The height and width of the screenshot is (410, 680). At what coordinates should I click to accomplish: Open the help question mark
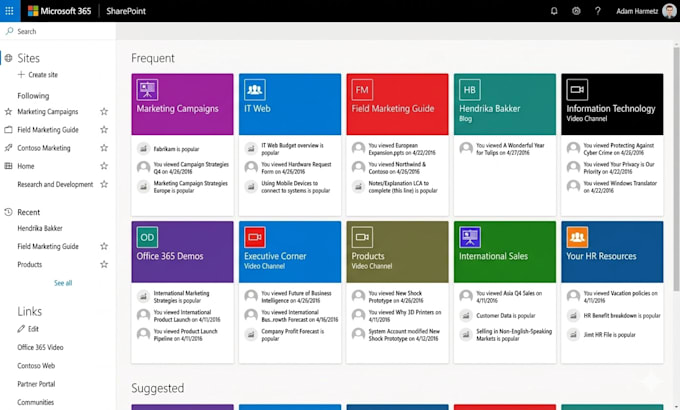[x=598, y=11]
